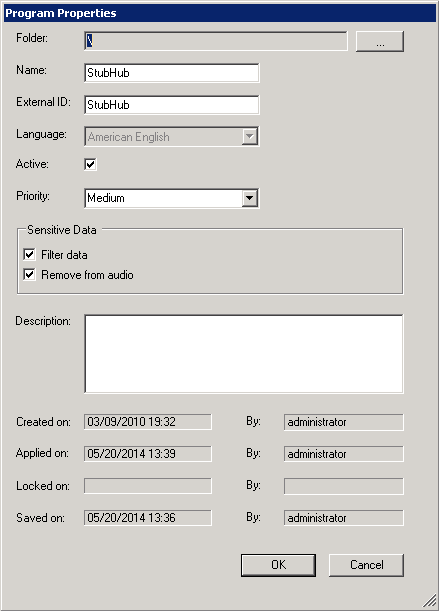Image resolution: width=439 pixels, height=611 pixels.
Task: Toggle the Remove from audio checkbox
Action: [30, 274]
